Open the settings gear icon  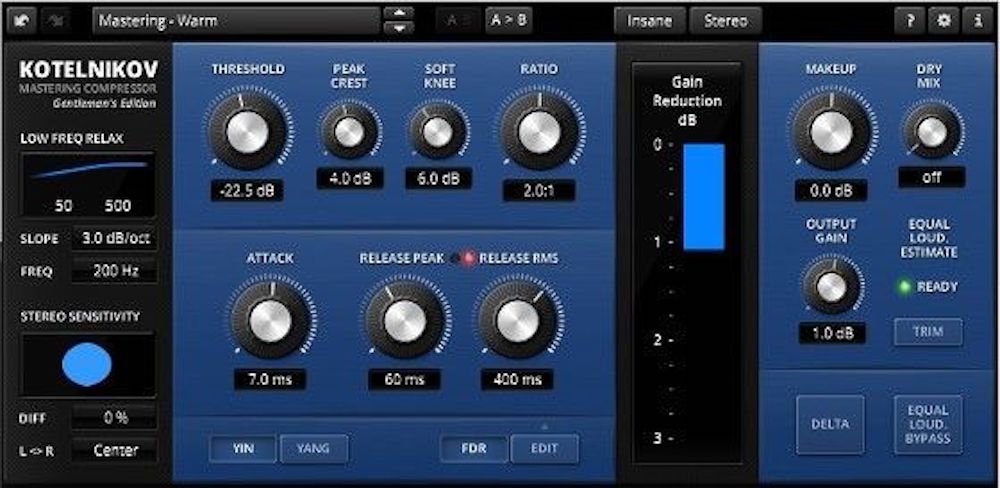943,20
